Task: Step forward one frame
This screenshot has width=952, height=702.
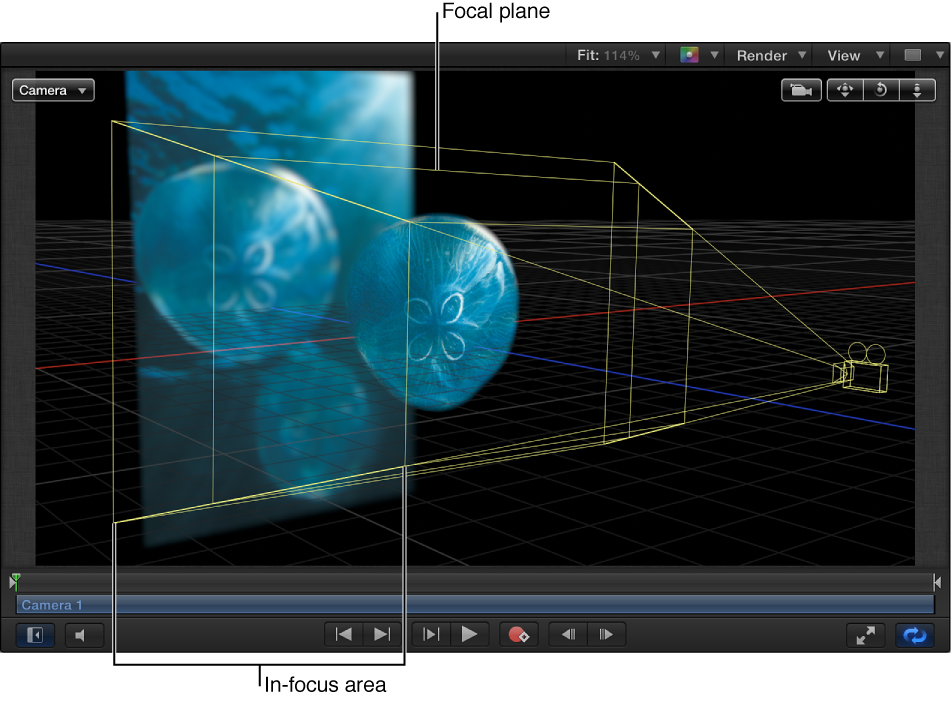Action: tap(606, 634)
